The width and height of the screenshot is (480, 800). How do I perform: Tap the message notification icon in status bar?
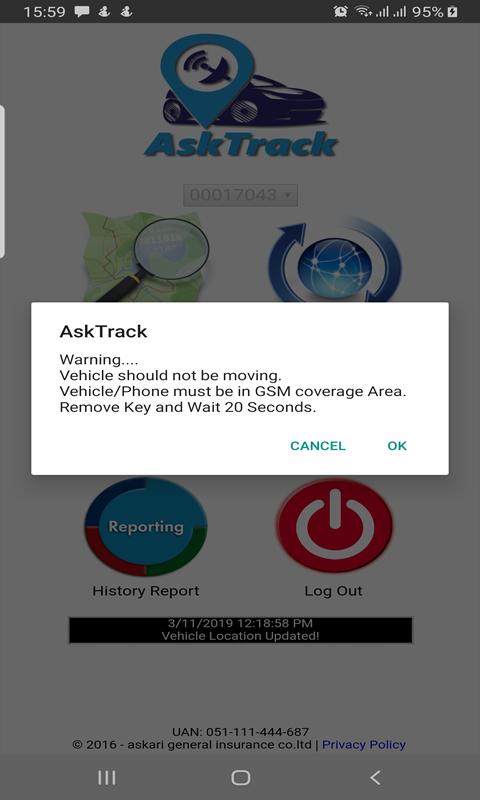click(82, 12)
